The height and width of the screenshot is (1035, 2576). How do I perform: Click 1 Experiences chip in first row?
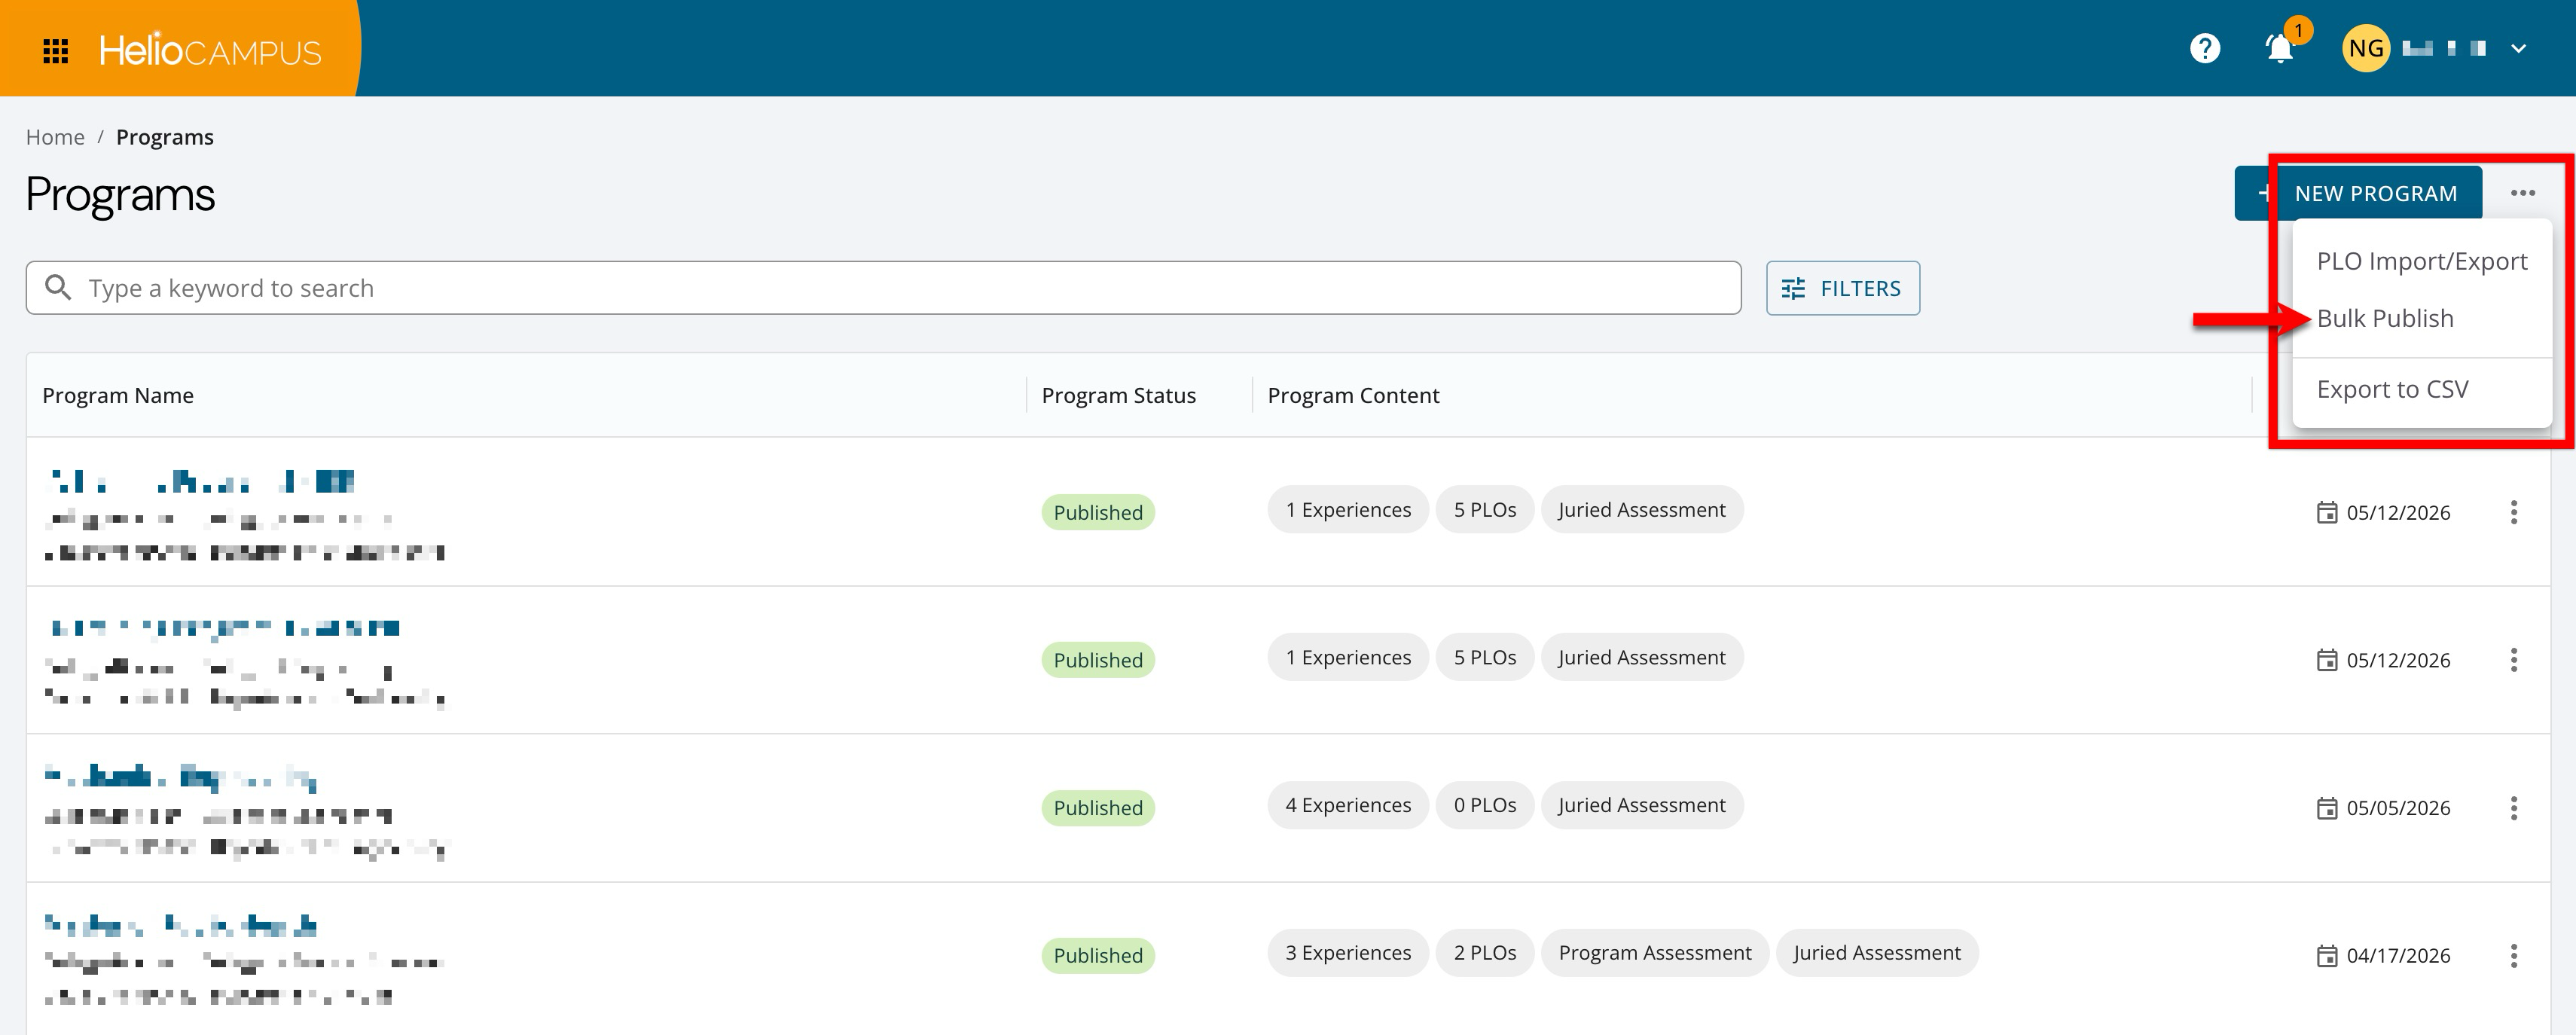(1348, 510)
